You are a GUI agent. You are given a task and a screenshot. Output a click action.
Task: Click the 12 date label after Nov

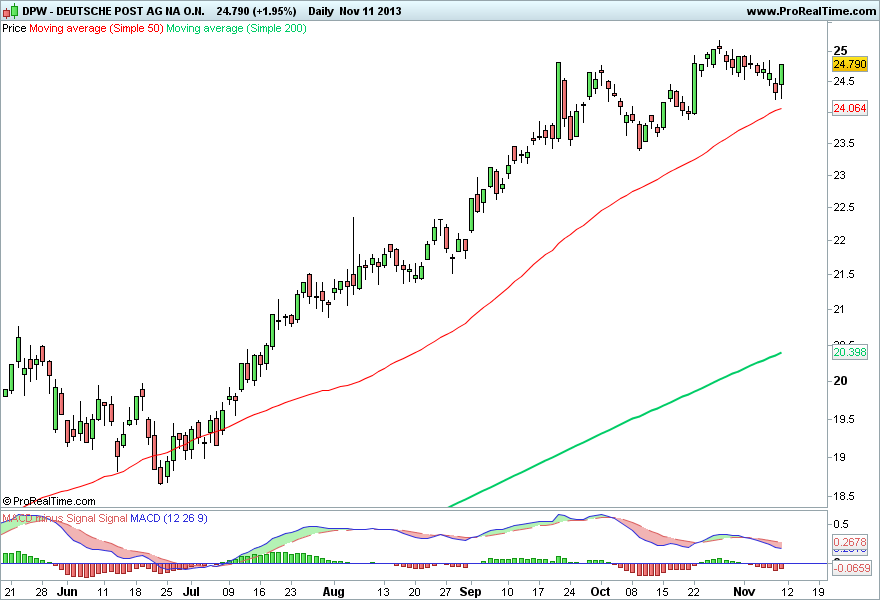click(x=787, y=592)
